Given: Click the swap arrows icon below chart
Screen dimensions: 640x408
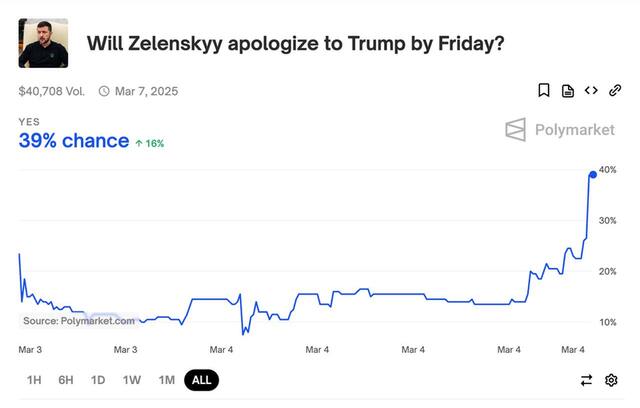Looking at the screenshot, I should tap(587, 380).
